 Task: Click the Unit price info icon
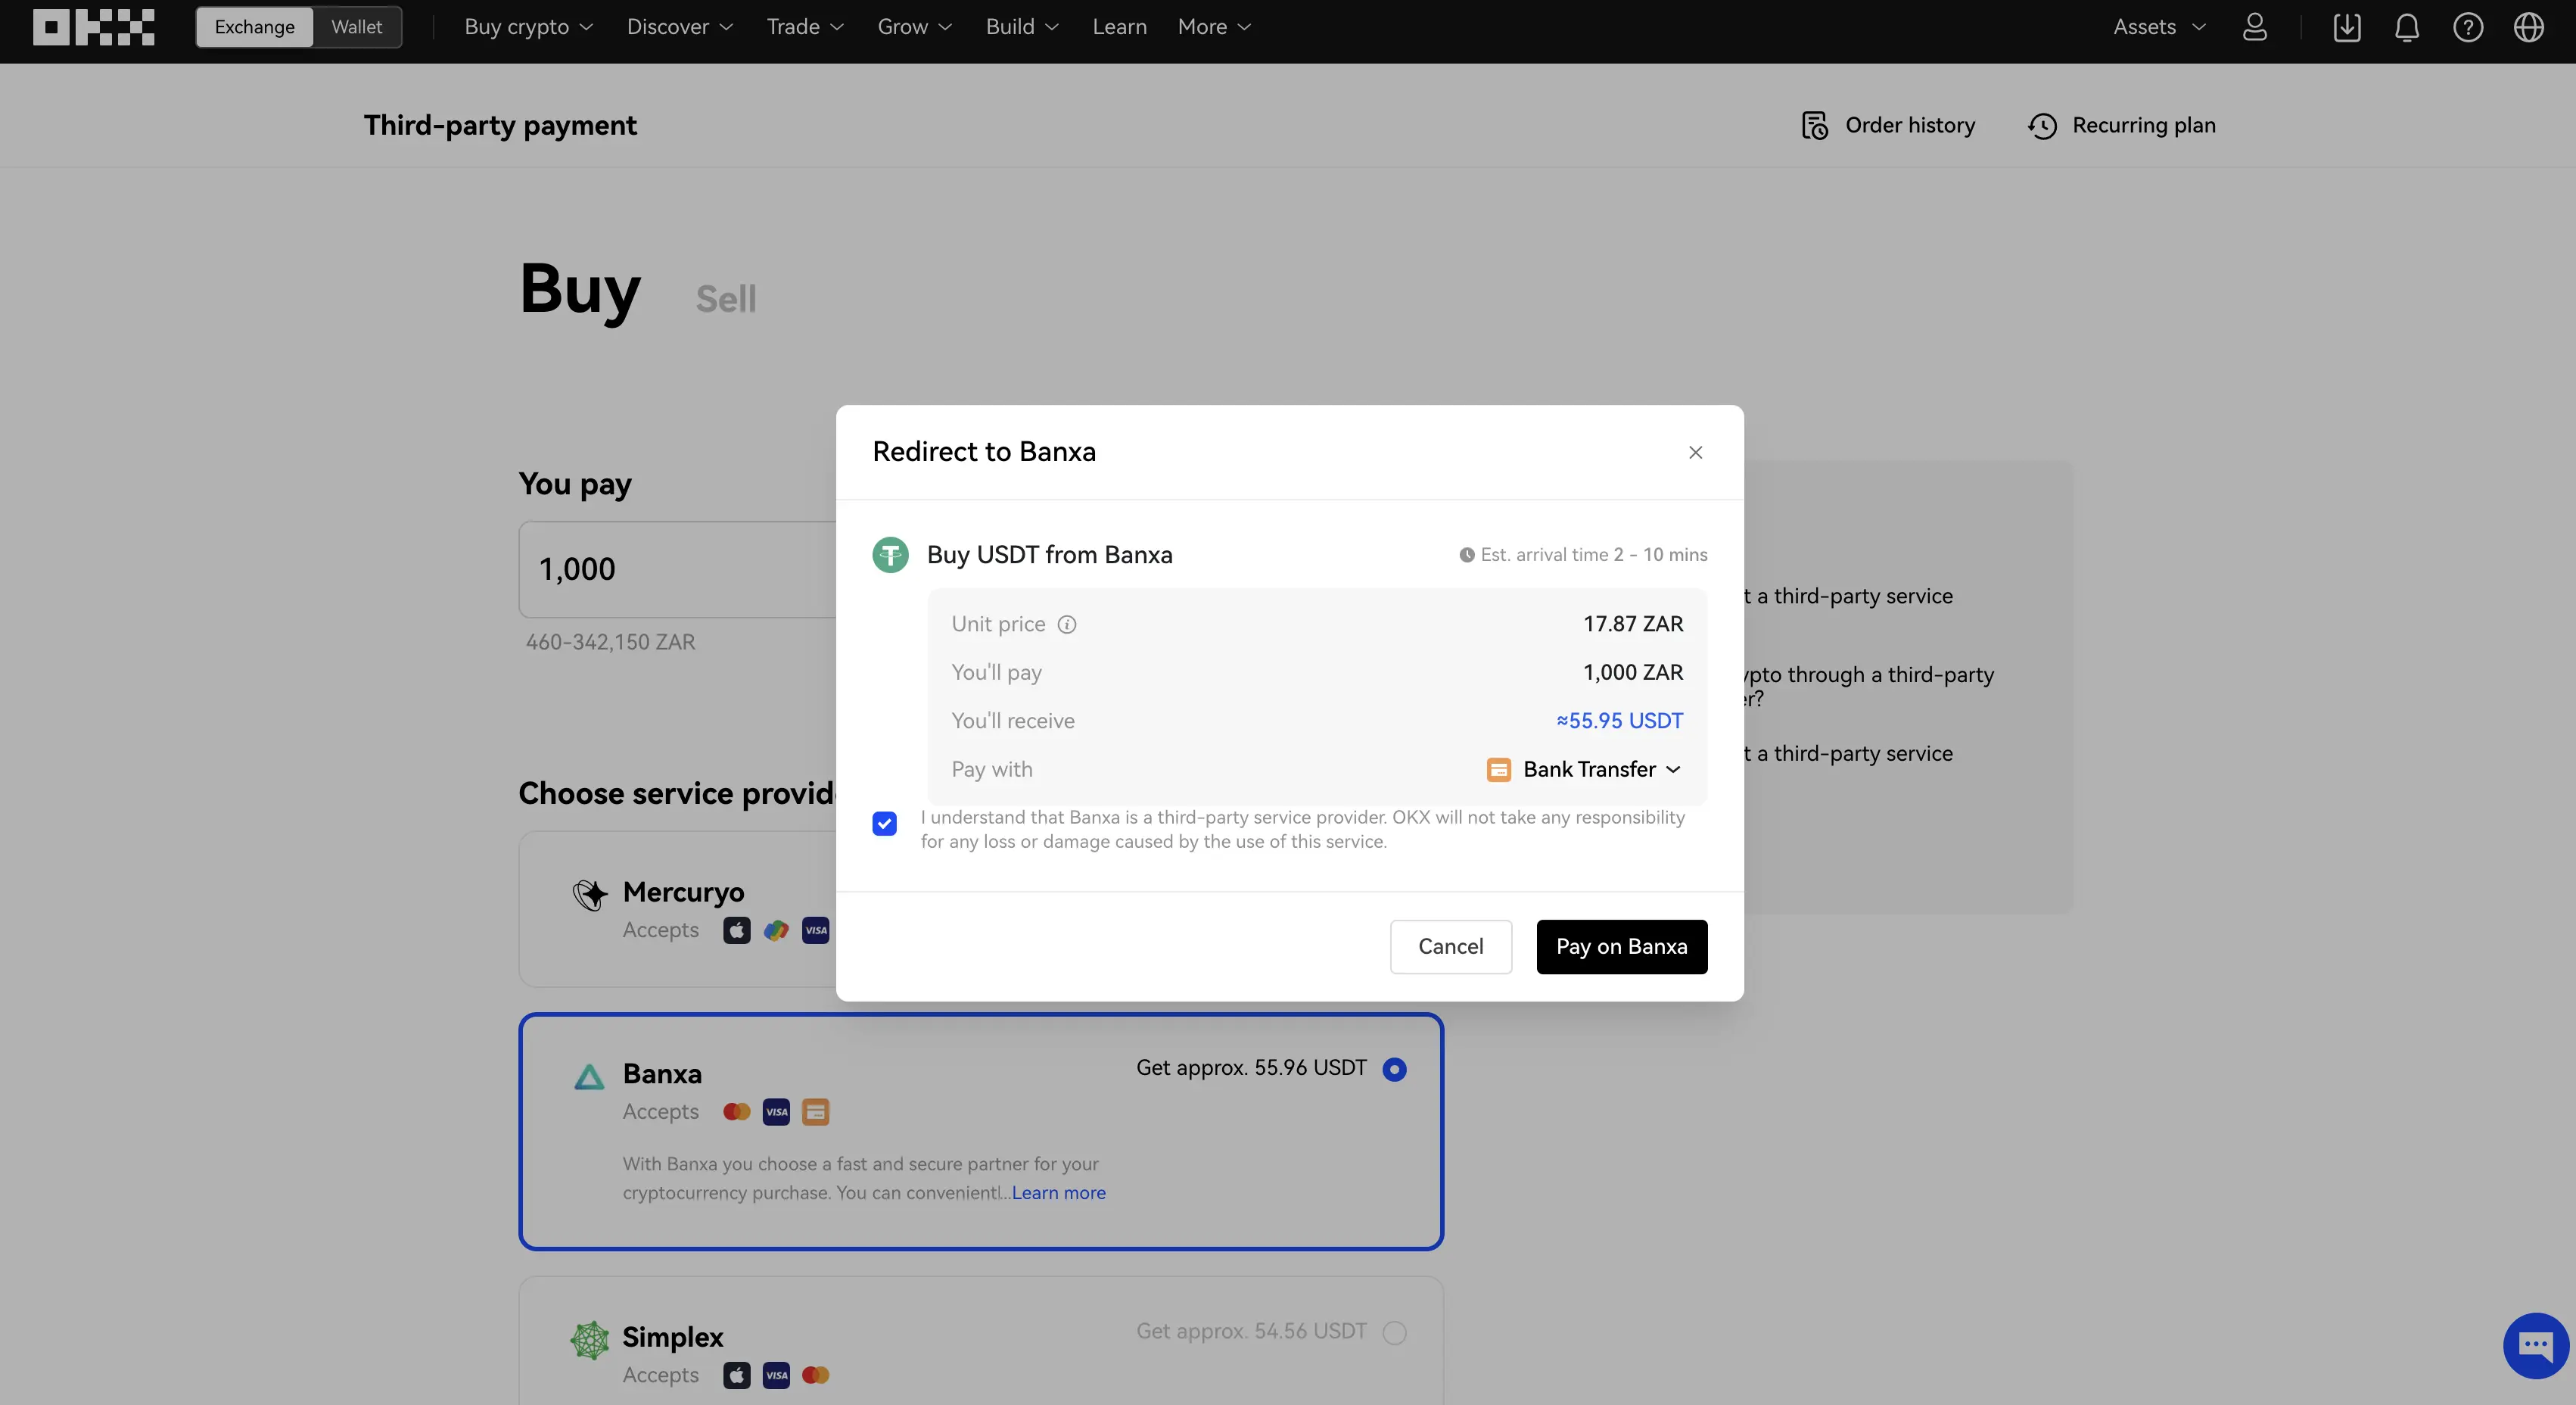pyautogui.click(x=1067, y=624)
